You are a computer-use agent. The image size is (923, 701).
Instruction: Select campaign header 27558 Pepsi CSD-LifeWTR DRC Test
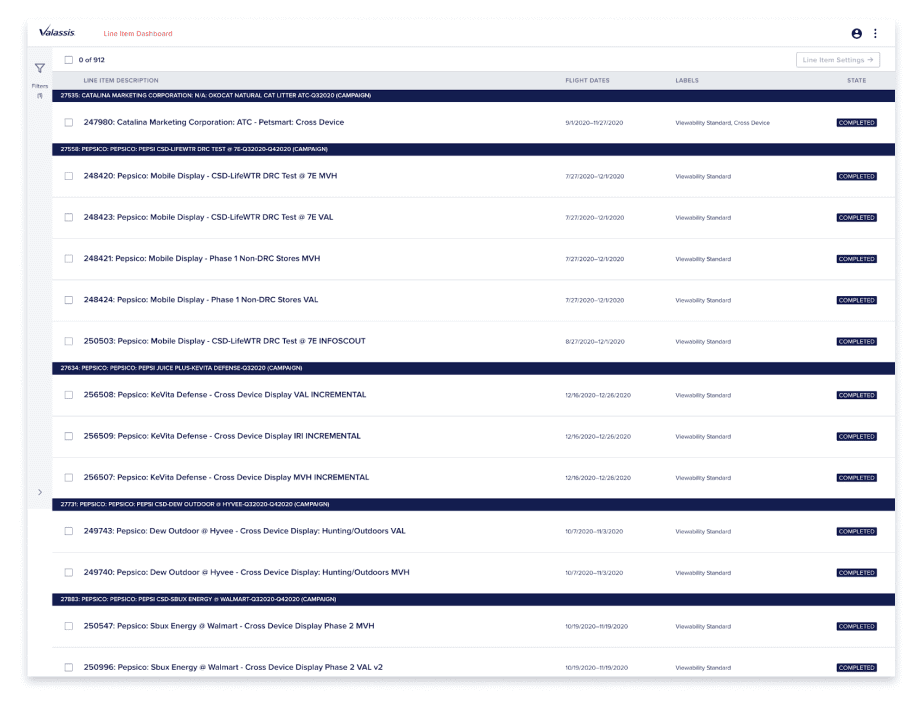tap(473, 149)
